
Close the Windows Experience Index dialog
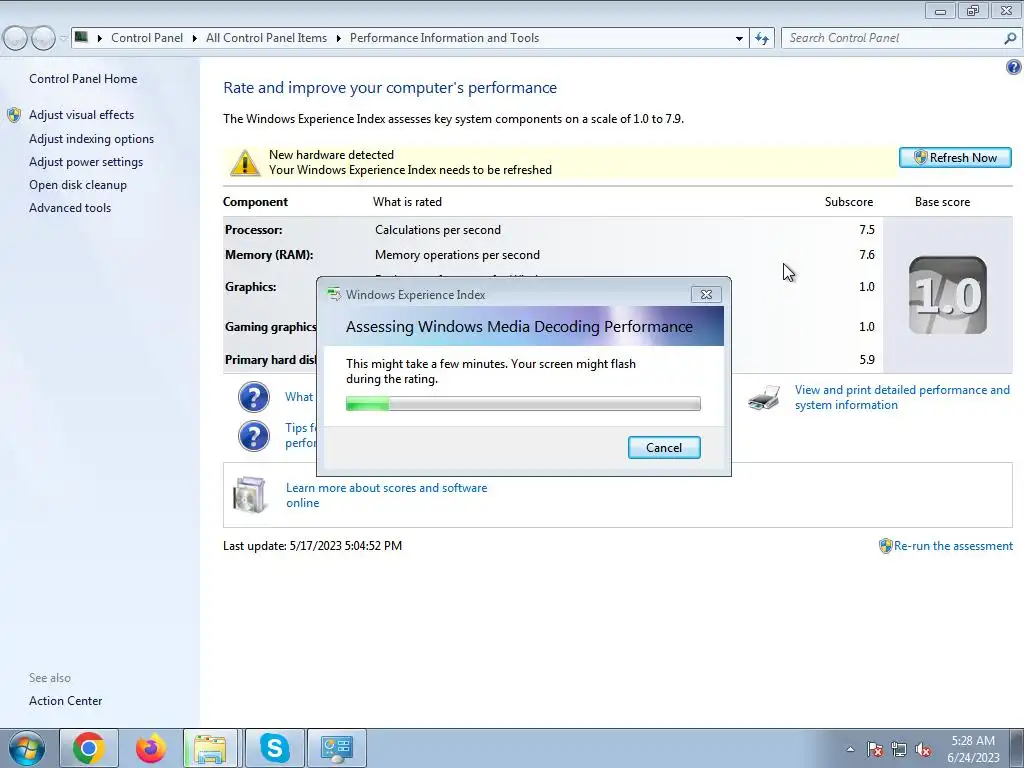click(x=706, y=295)
